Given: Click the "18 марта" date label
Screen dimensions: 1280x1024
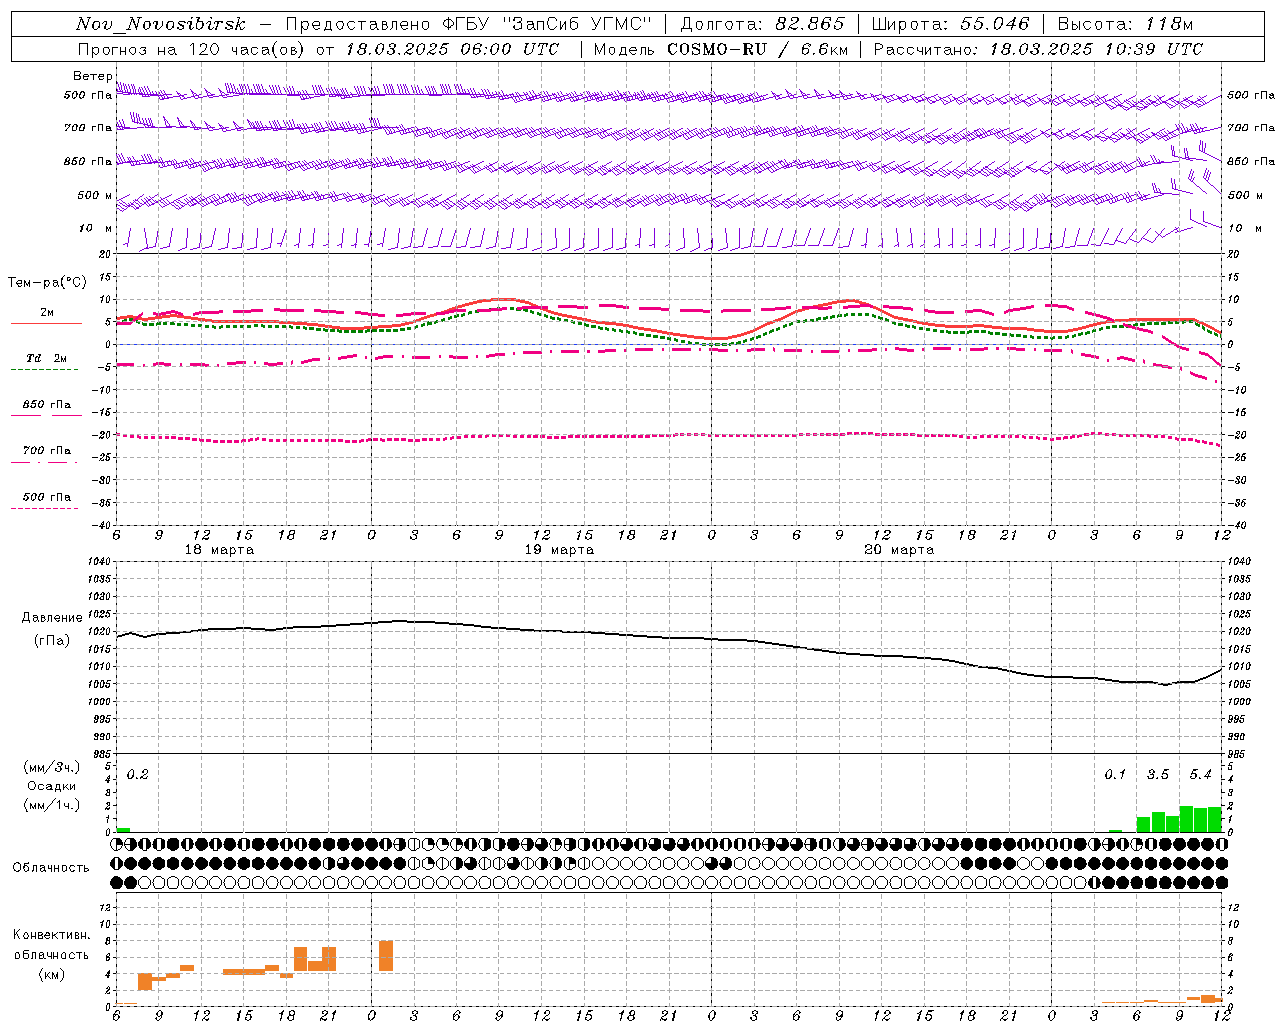Looking at the screenshot, I should coord(220,550).
